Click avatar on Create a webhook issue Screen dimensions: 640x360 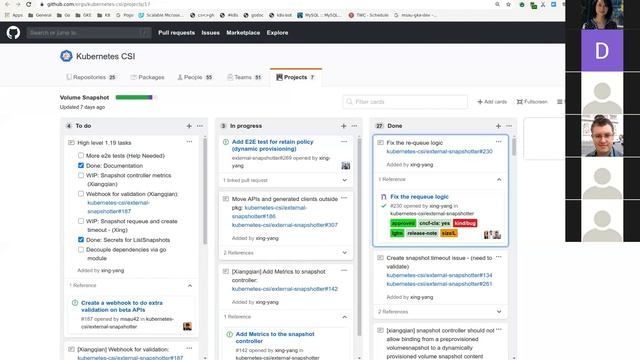pos(187,326)
